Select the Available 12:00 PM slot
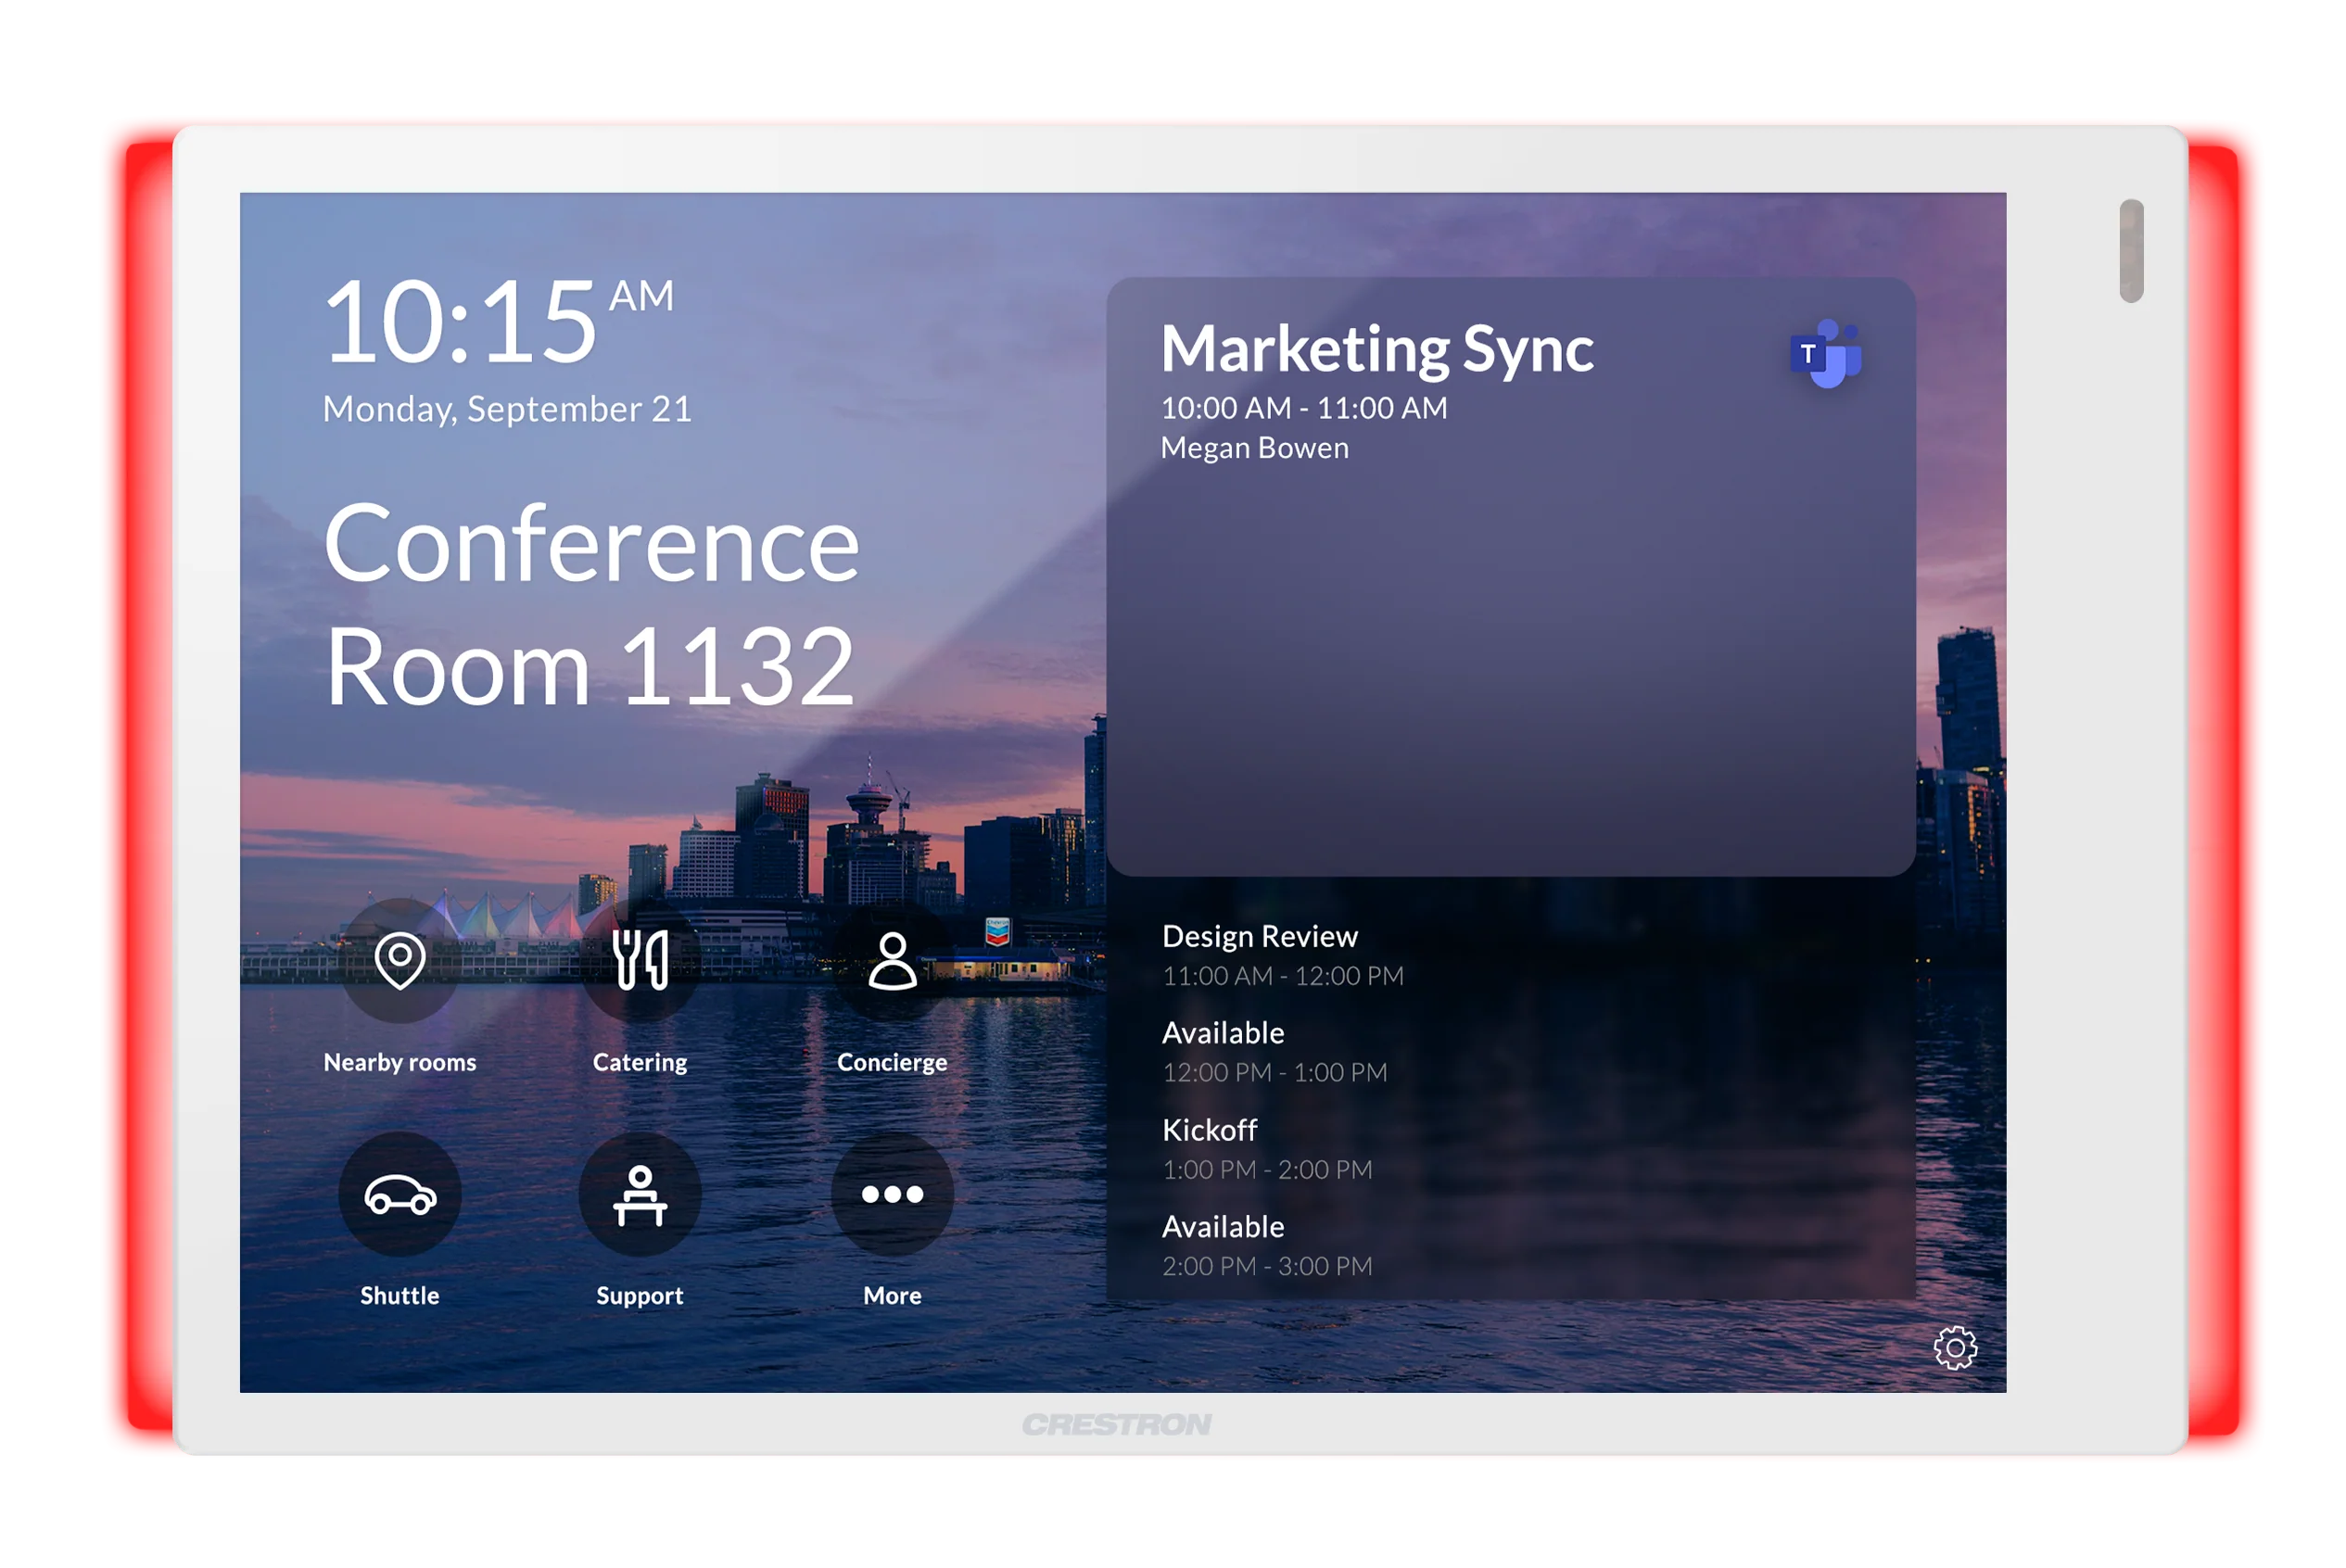The height and width of the screenshot is (1568, 2346). pyautogui.click(x=1510, y=1052)
